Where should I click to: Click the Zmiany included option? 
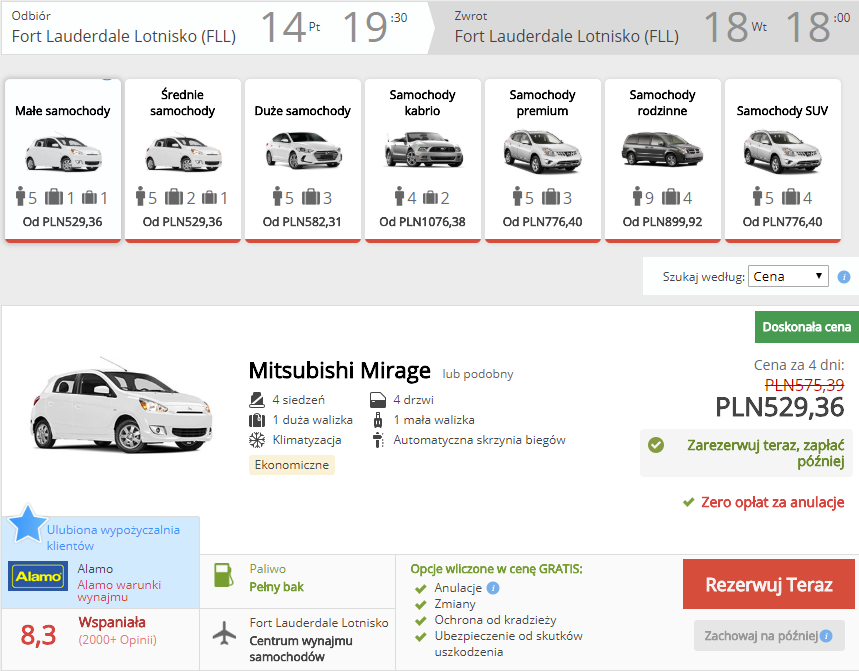pos(455,604)
